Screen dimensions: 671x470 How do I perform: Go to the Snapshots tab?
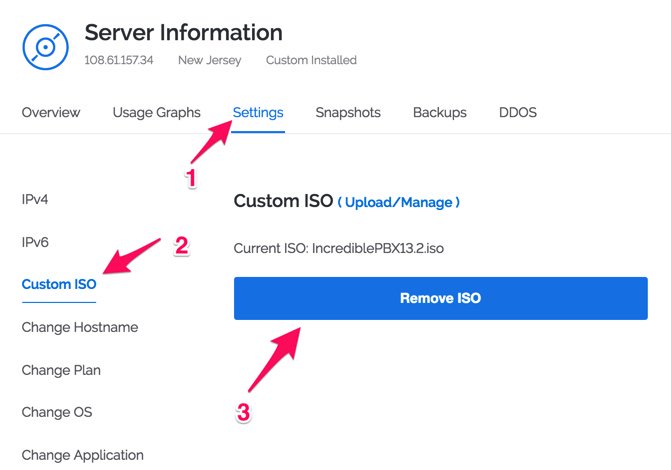tap(348, 113)
